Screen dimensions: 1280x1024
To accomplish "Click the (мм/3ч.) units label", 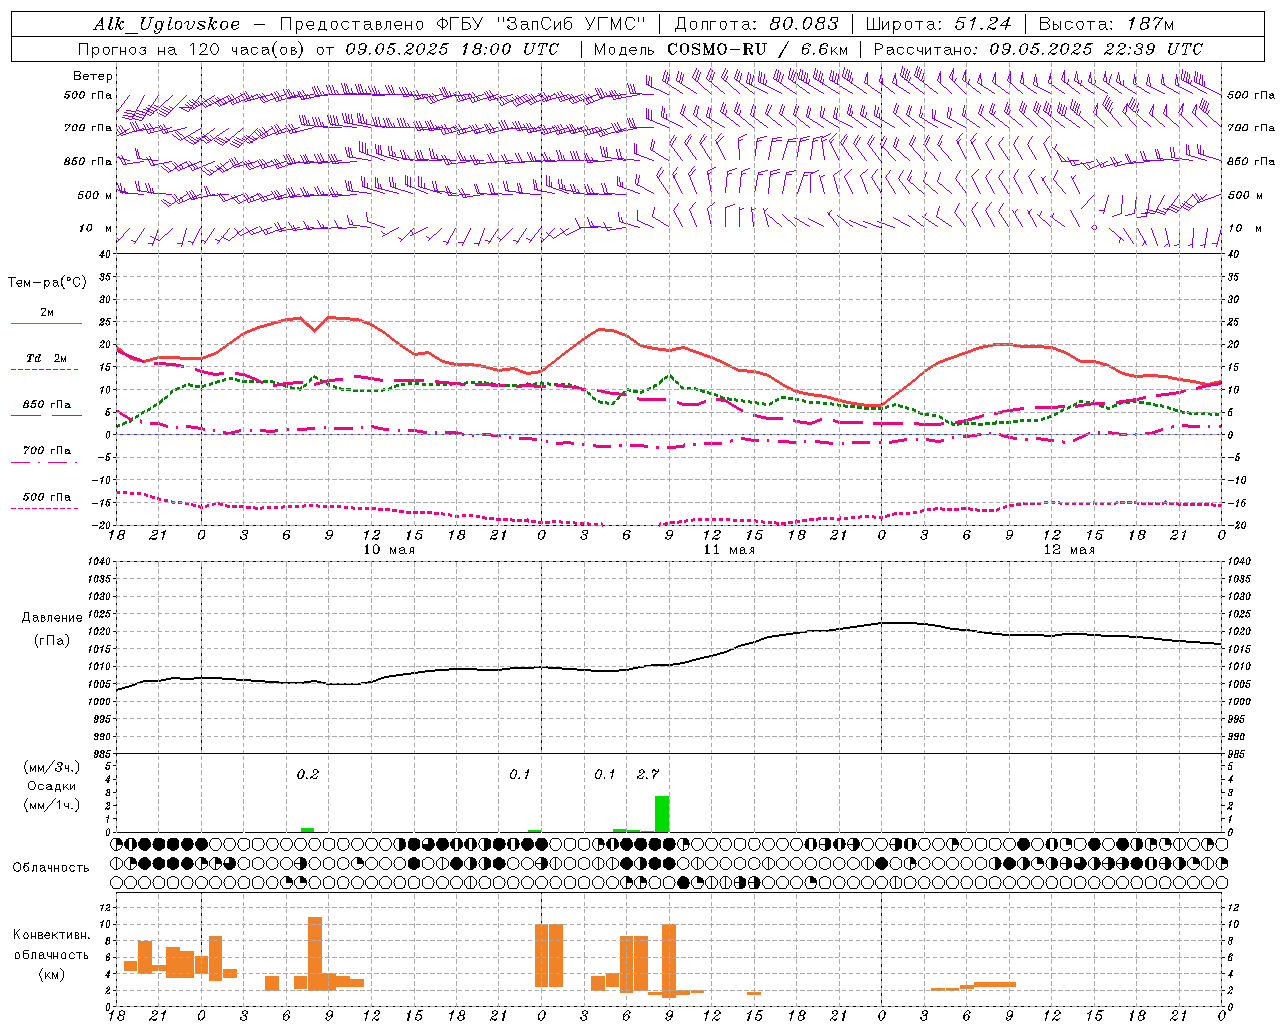I will (51, 767).
